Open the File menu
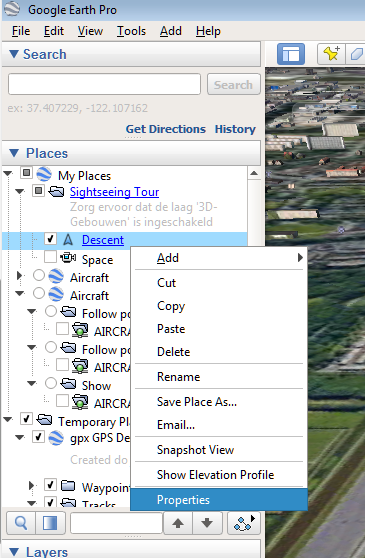Screen dimensions: 365x558 21,31
